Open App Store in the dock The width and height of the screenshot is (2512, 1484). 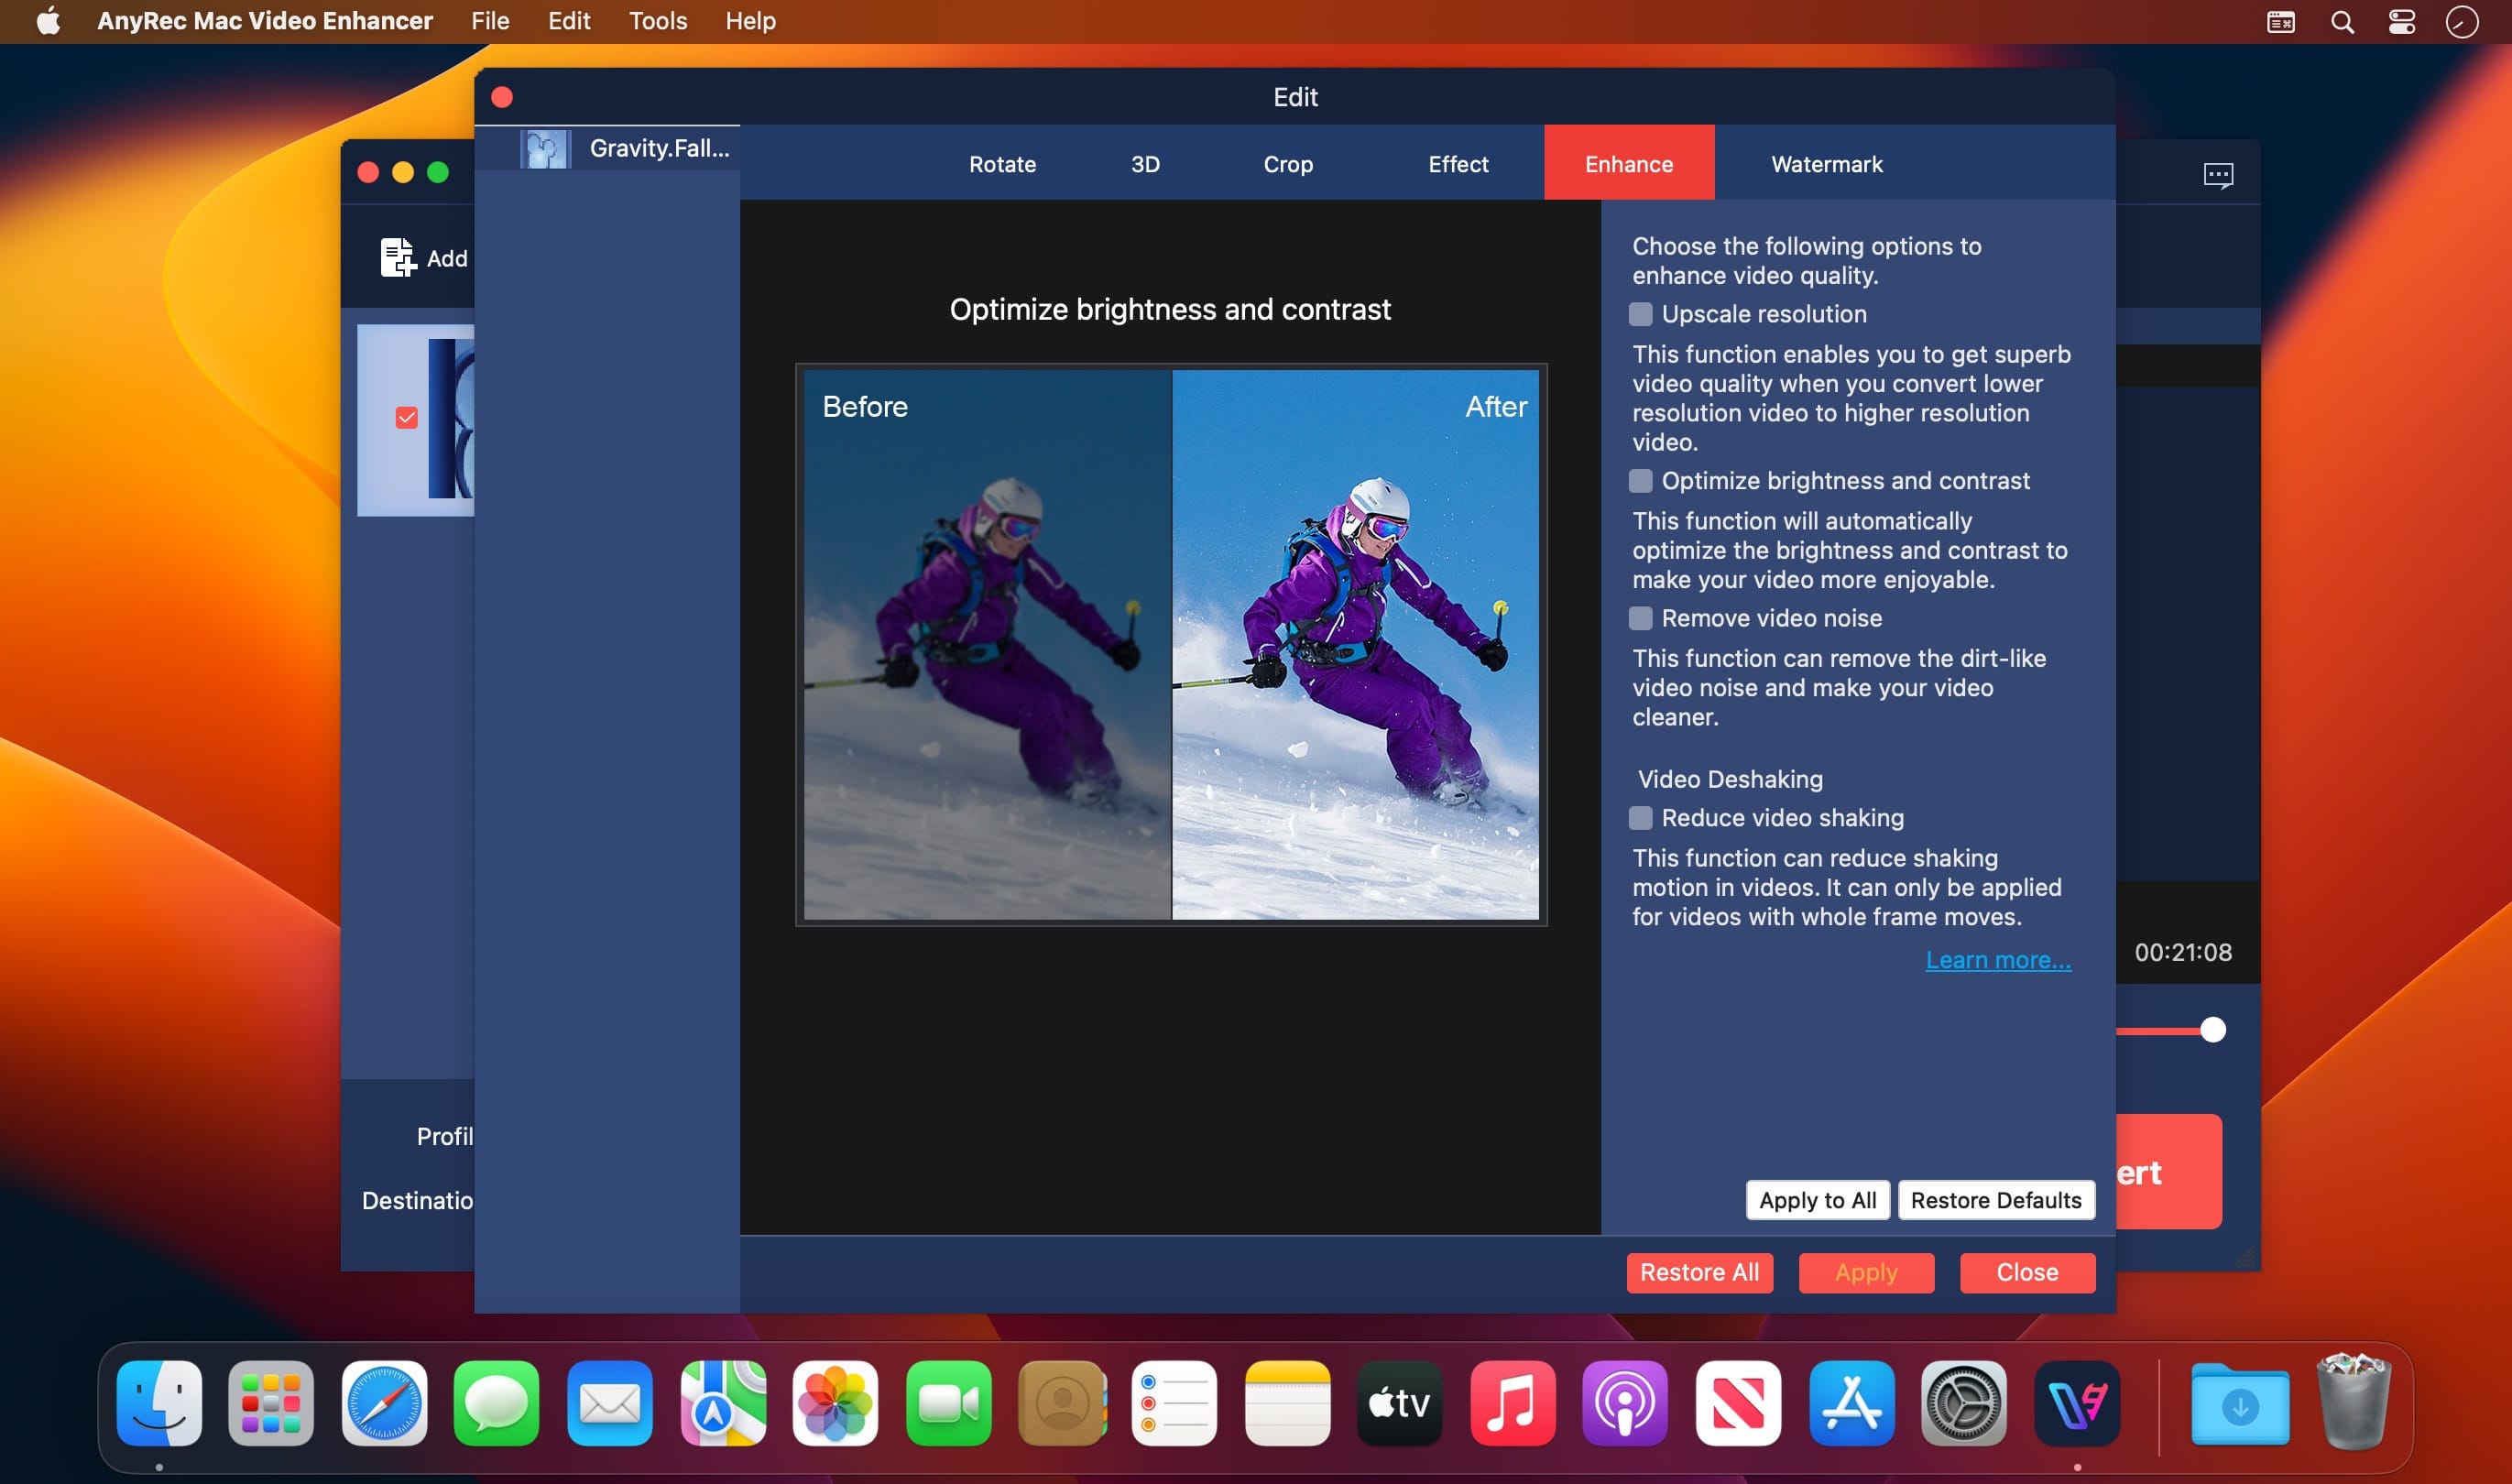pos(1851,1403)
